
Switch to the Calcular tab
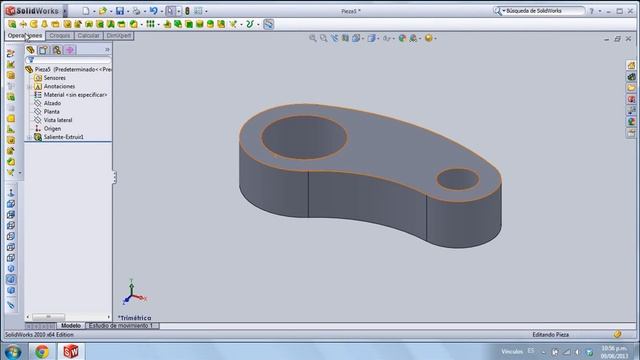pos(88,36)
